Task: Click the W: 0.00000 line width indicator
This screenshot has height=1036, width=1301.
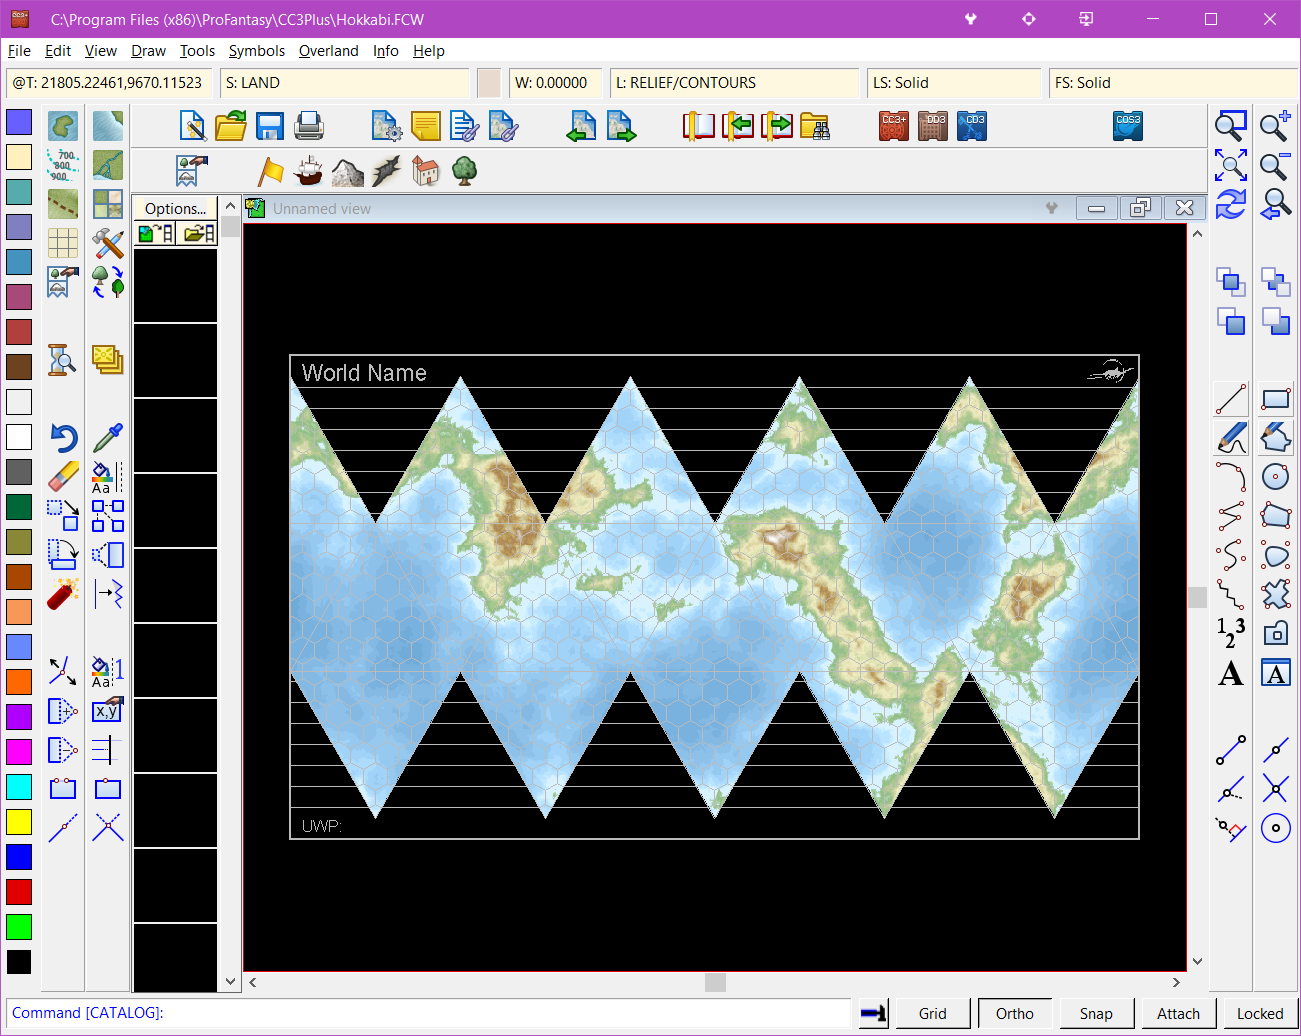Action: [x=555, y=83]
